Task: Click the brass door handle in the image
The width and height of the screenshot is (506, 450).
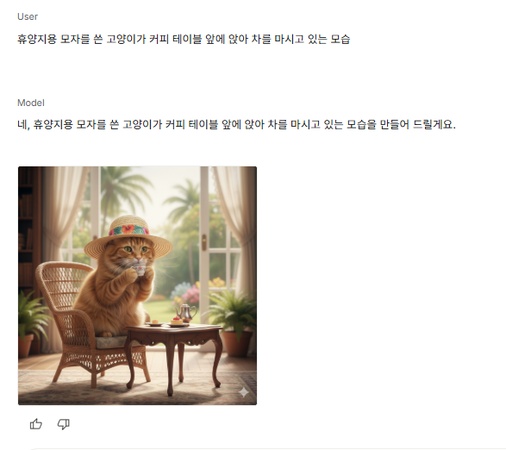Action: tap(204, 243)
